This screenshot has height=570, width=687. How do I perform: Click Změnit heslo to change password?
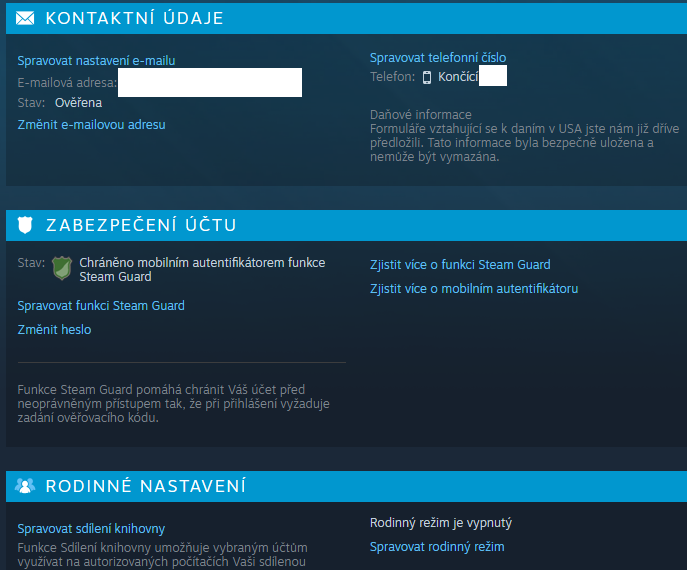(54, 330)
